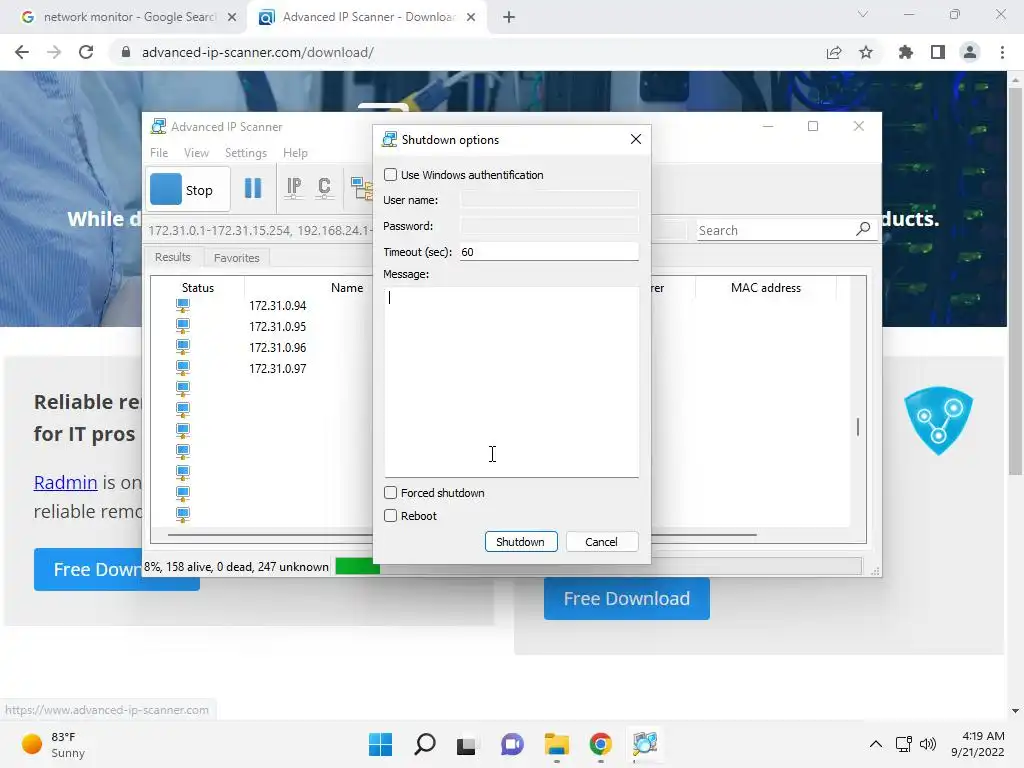Screen dimensions: 1024x768
Task: Switch to the Results tab
Action: pos(172,257)
